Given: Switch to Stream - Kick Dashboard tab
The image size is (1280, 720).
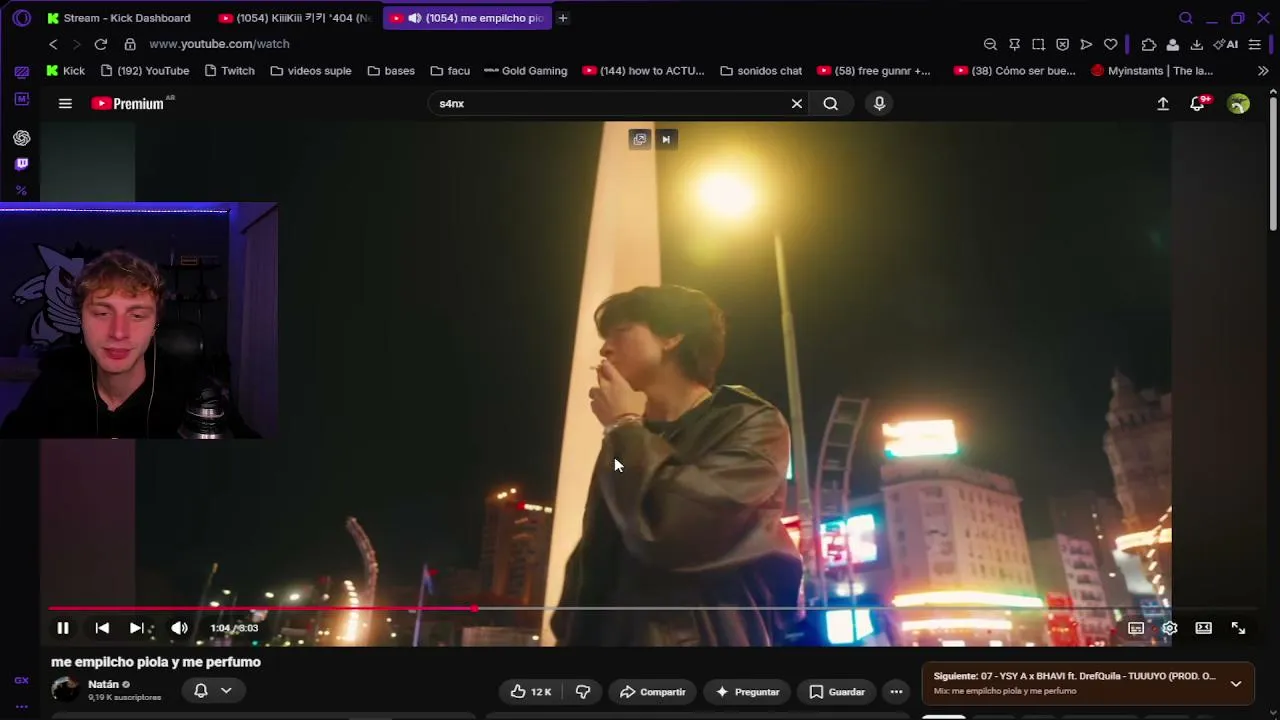Looking at the screenshot, I should (x=119, y=18).
